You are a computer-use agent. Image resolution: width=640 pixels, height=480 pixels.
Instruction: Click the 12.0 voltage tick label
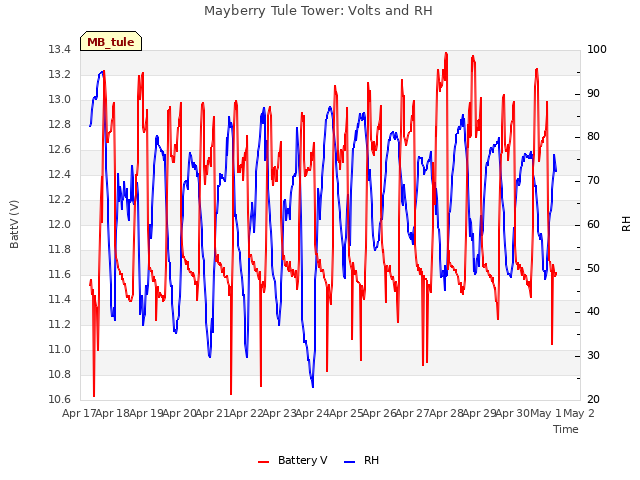pos(60,224)
